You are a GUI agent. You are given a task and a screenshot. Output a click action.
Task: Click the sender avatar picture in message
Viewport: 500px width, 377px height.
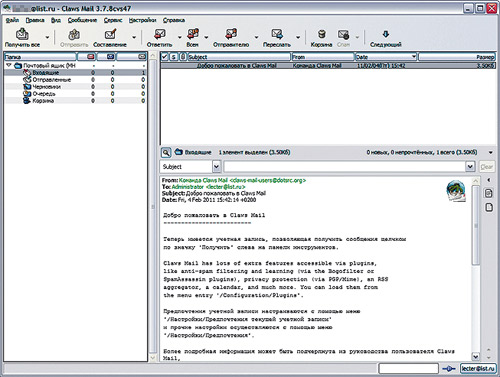tap(456, 191)
